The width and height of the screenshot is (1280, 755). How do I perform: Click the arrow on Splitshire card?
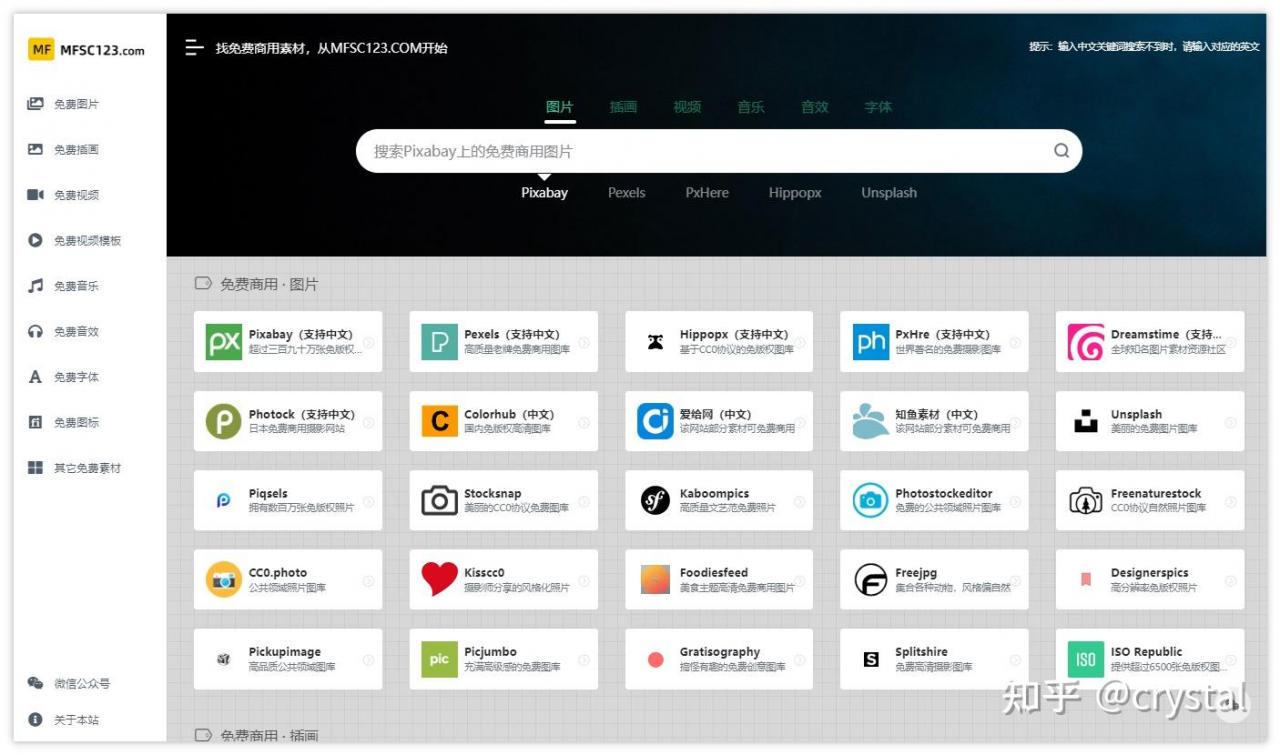[x=1015, y=659]
